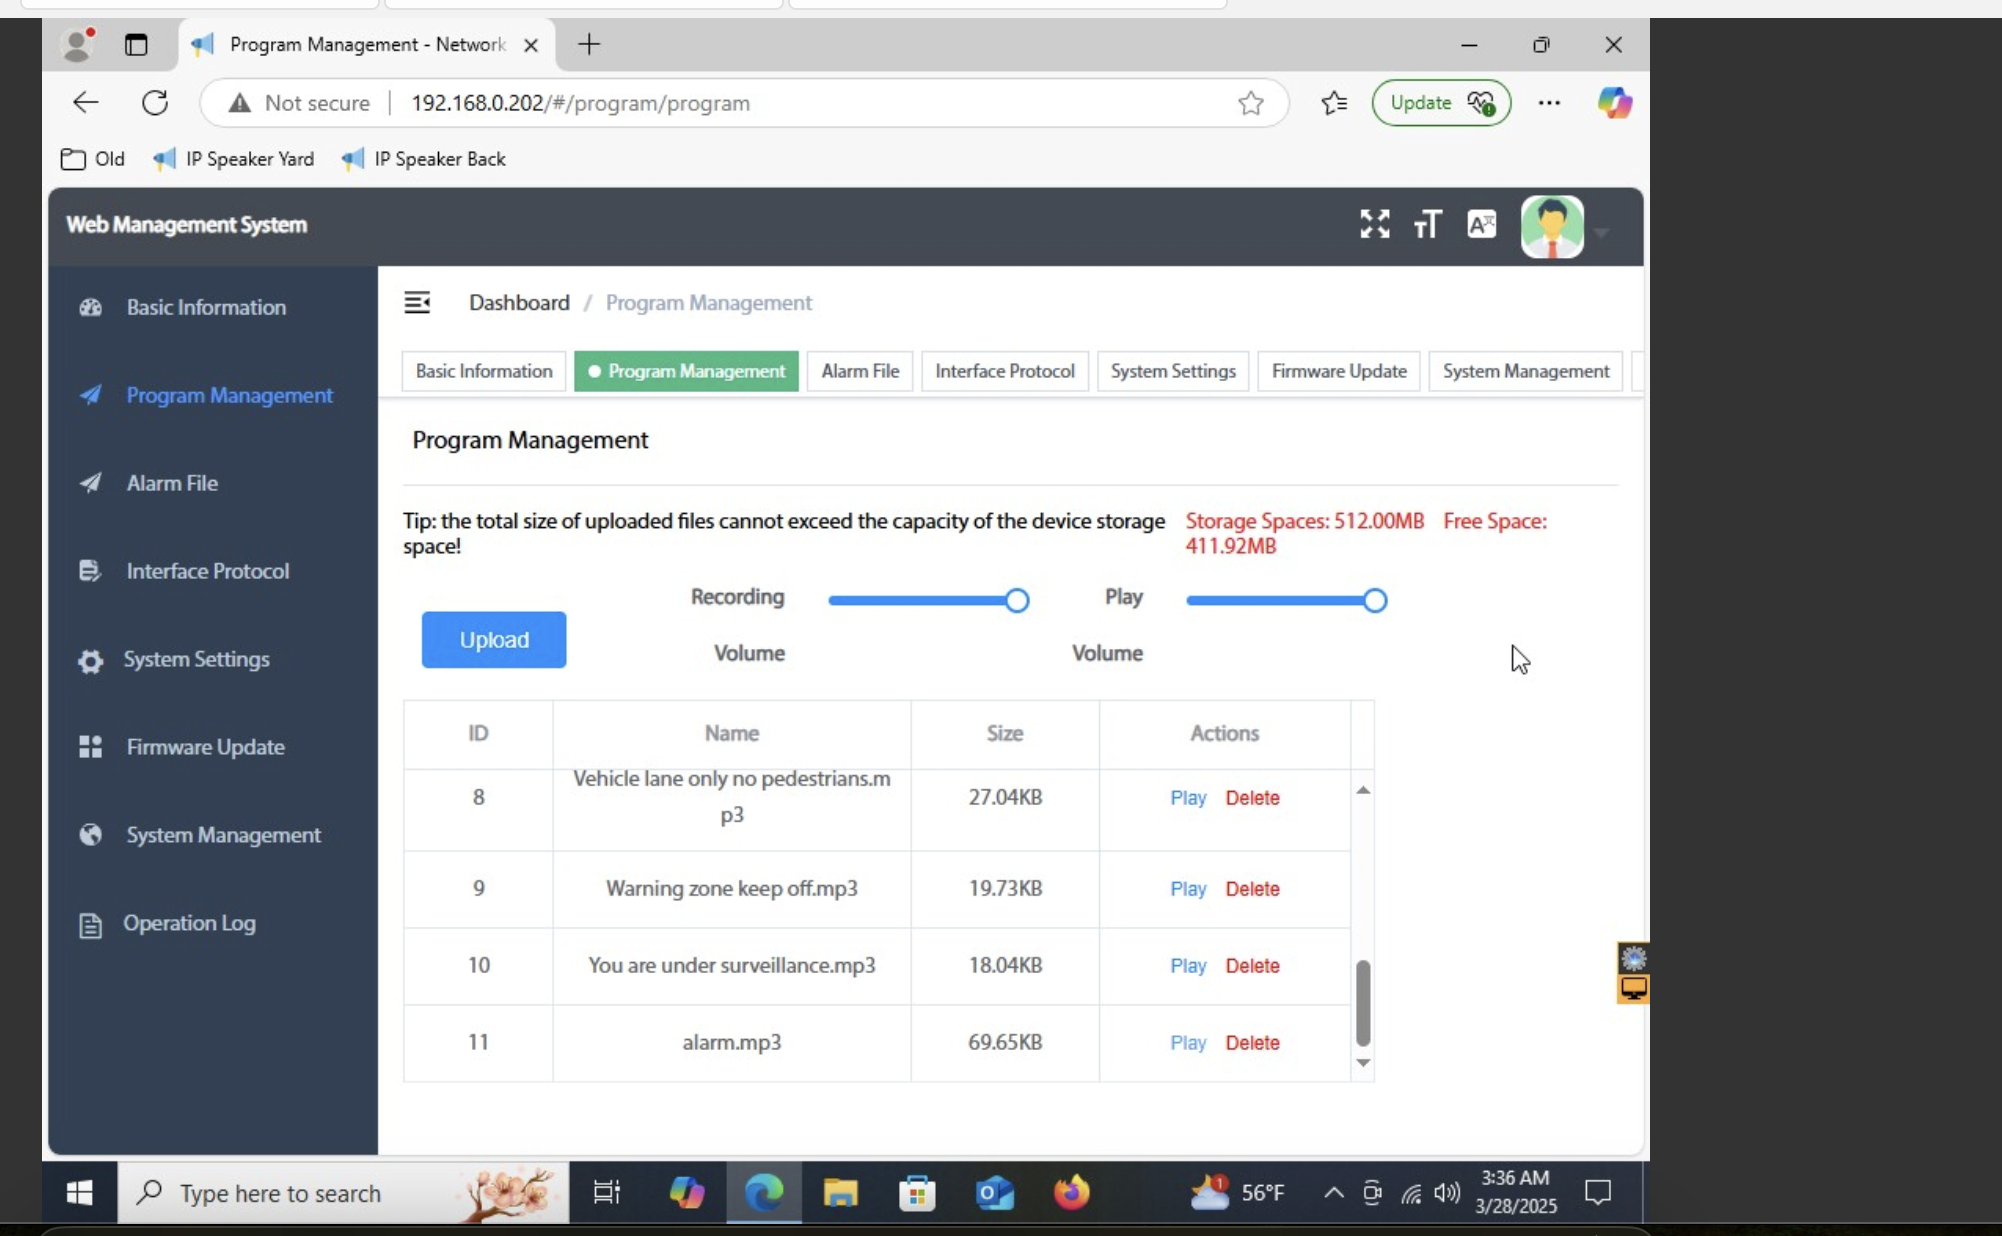The image size is (2002, 1236).
Task: Collapse the sidebar with hamburger icon
Action: click(417, 302)
